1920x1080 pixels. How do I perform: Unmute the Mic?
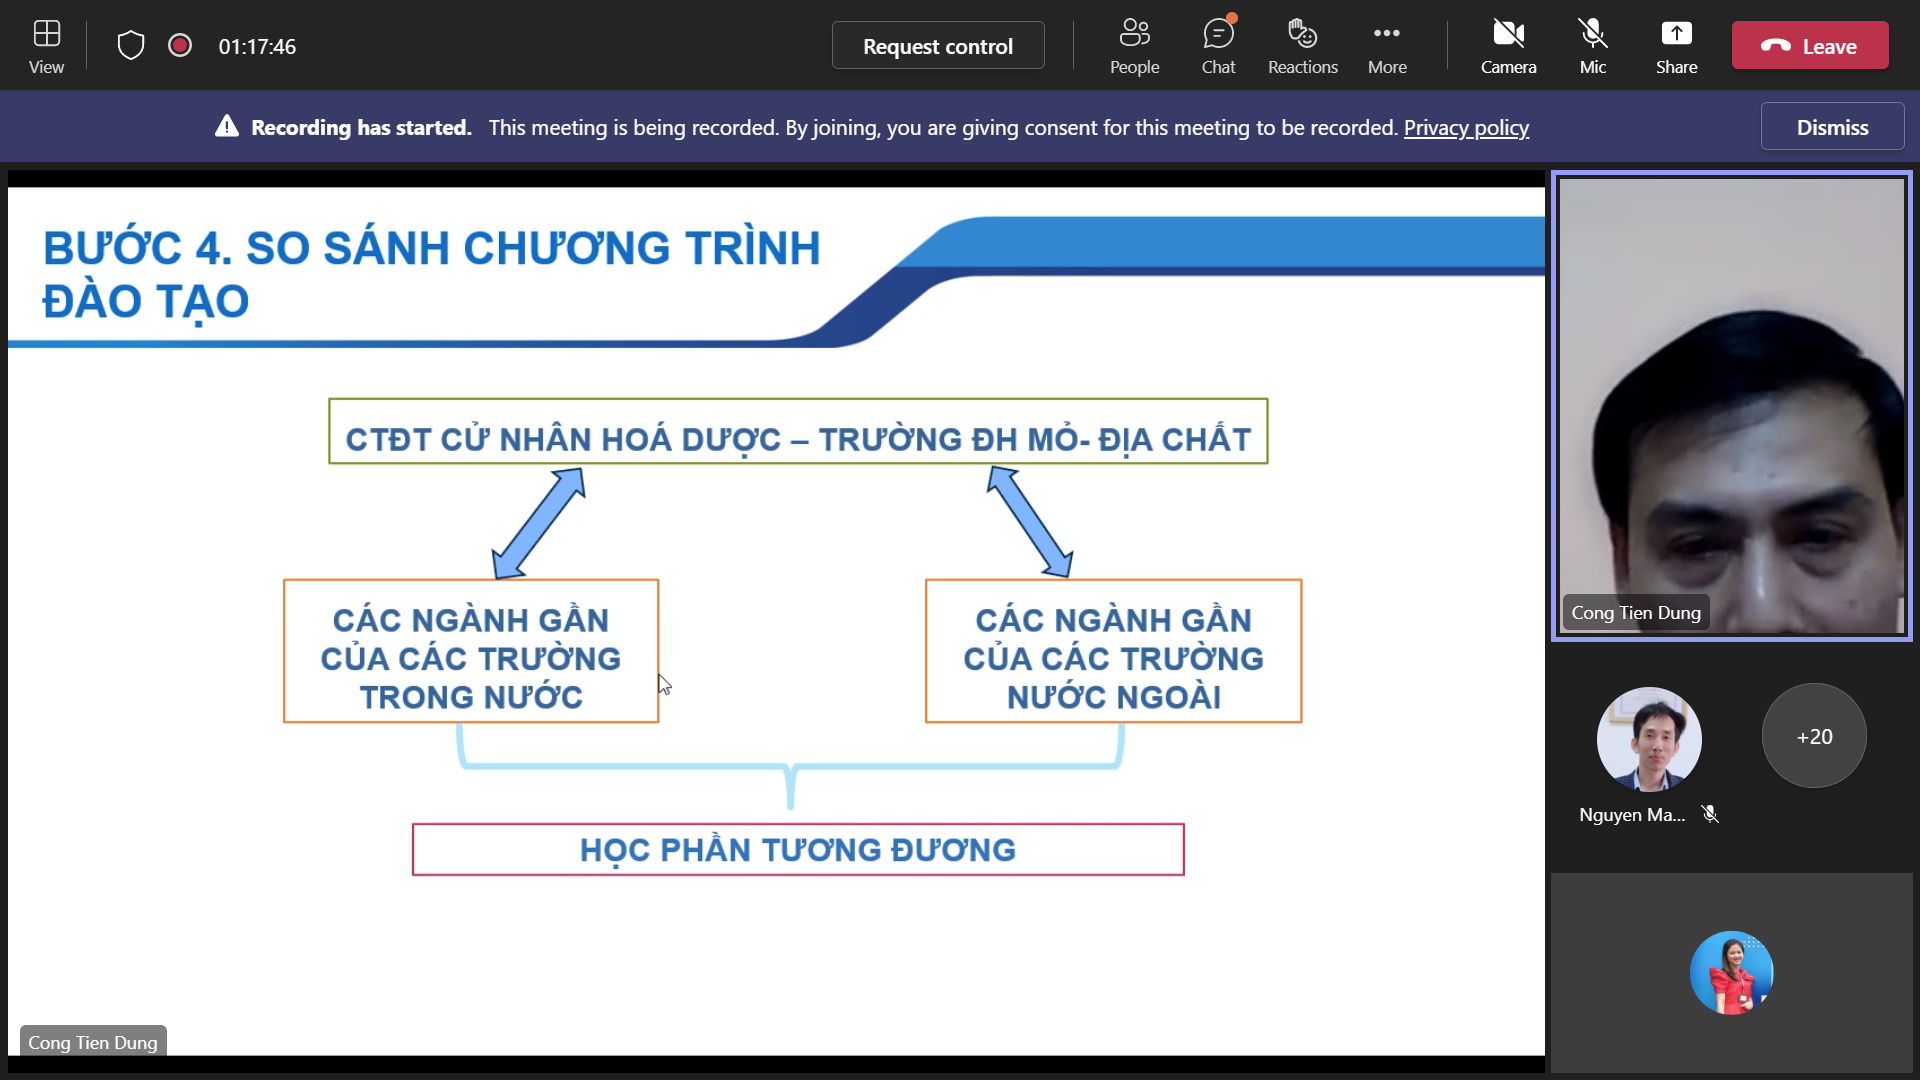click(1593, 46)
